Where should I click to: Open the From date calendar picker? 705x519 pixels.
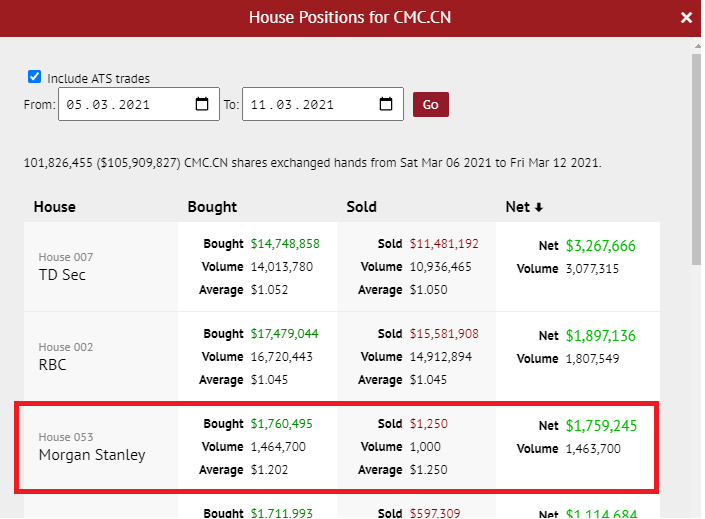click(201, 105)
